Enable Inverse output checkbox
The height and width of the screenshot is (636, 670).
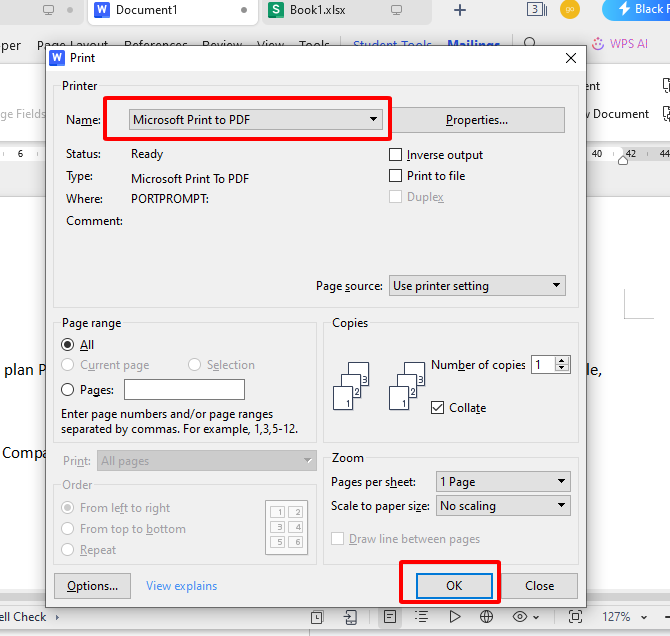coord(395,155)
